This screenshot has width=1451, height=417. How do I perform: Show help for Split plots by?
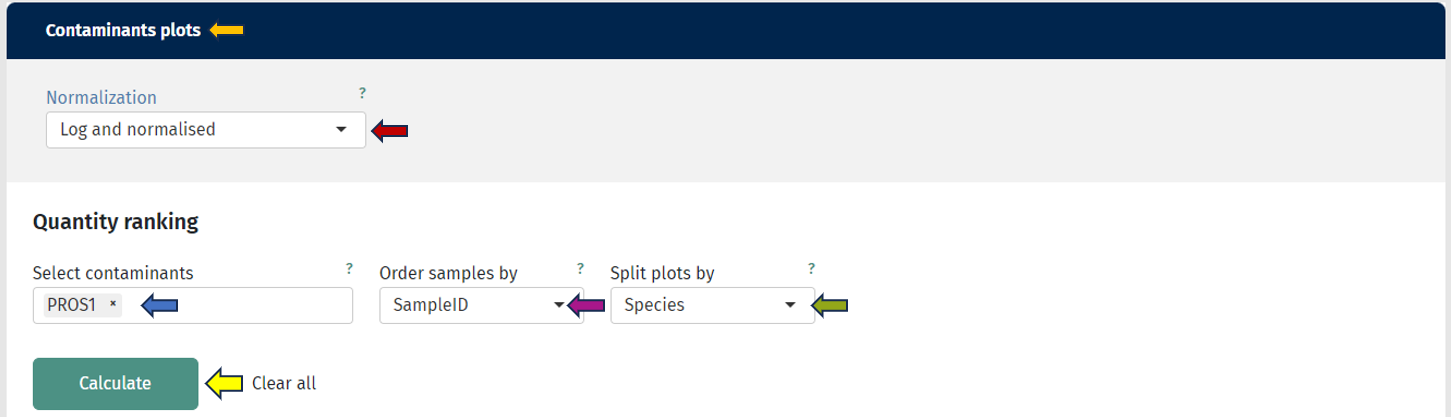coord(811,268)
